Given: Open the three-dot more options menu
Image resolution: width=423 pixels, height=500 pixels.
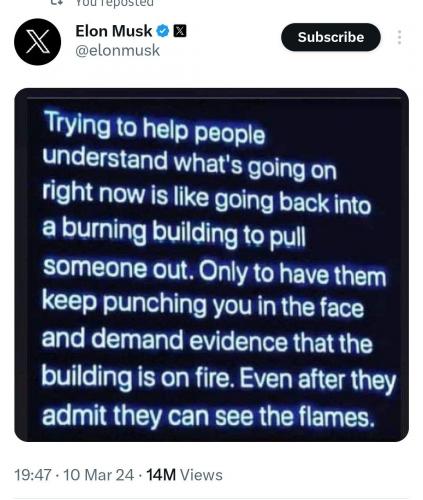Looking at the screenshot, I should point(399,37).
